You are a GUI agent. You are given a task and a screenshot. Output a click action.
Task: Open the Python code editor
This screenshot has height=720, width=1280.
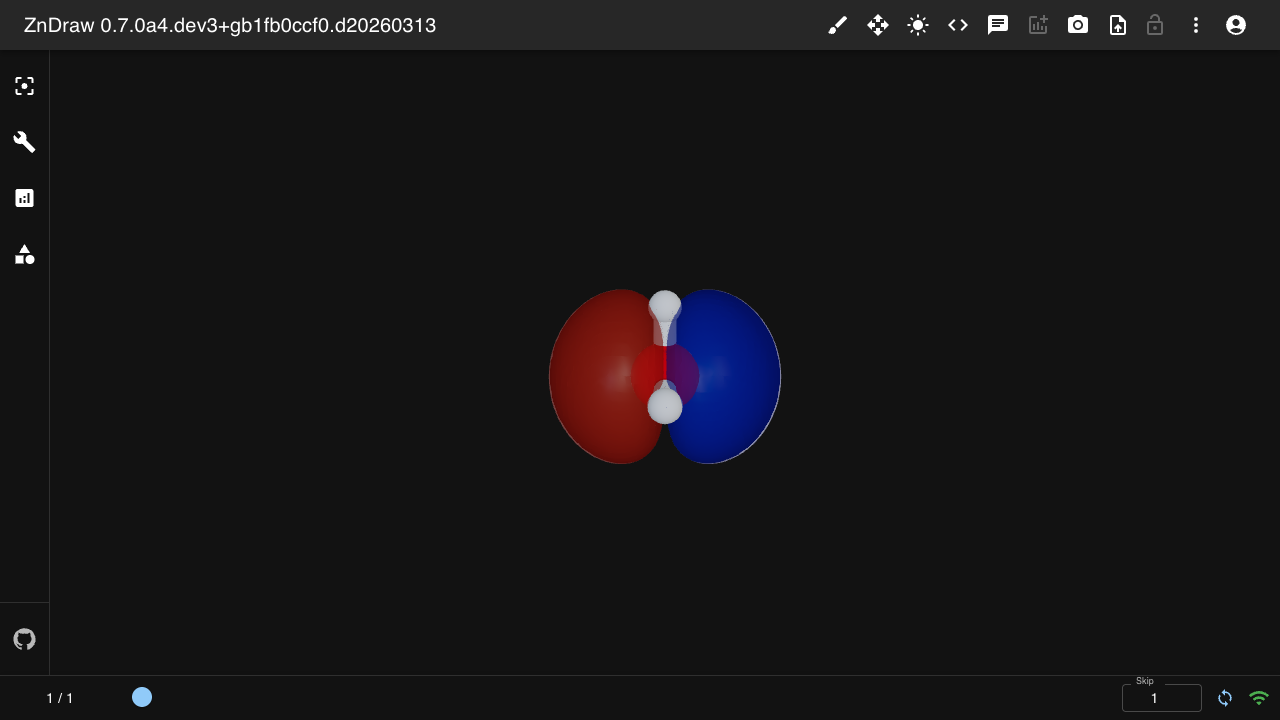pos(958,25)
